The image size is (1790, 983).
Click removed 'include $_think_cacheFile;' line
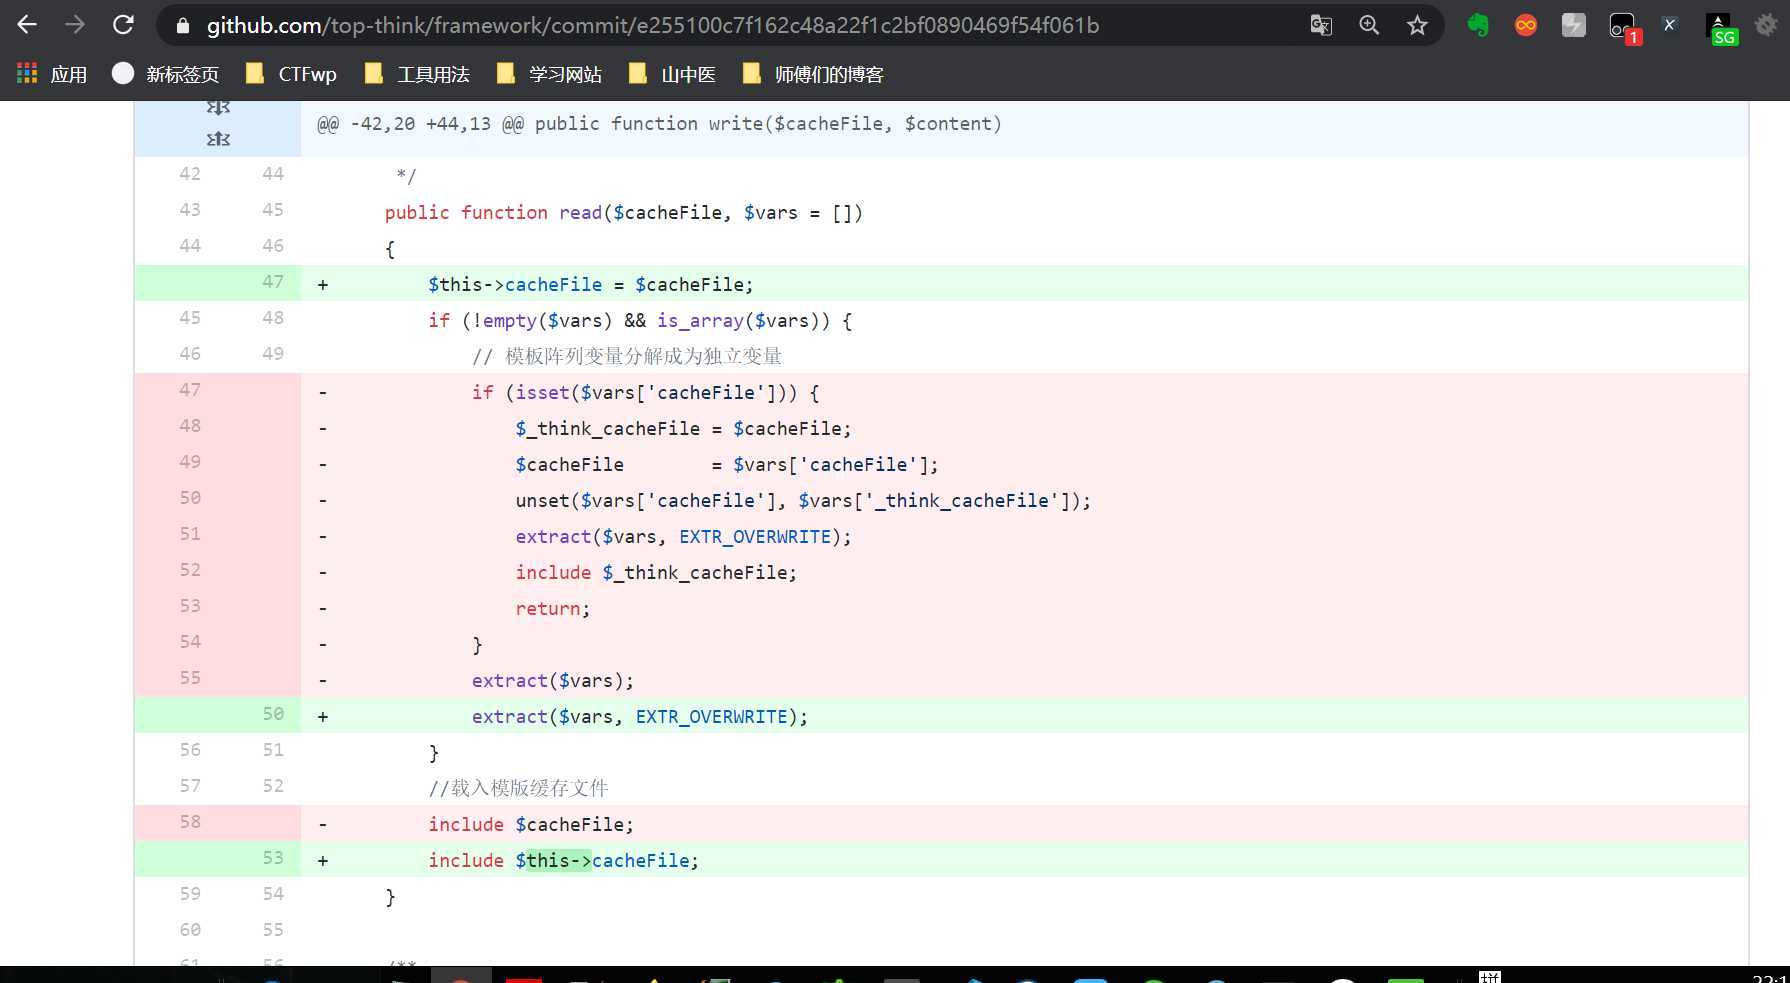(x=656, y=572)
